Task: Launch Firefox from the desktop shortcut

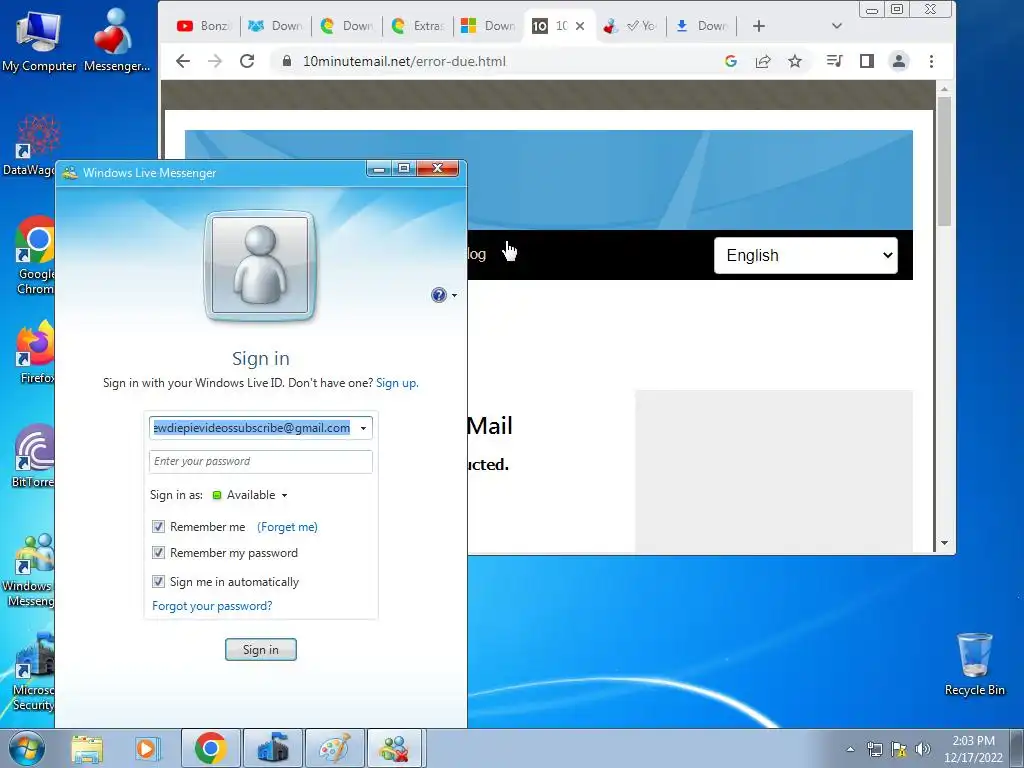Action: click(35, 353)
